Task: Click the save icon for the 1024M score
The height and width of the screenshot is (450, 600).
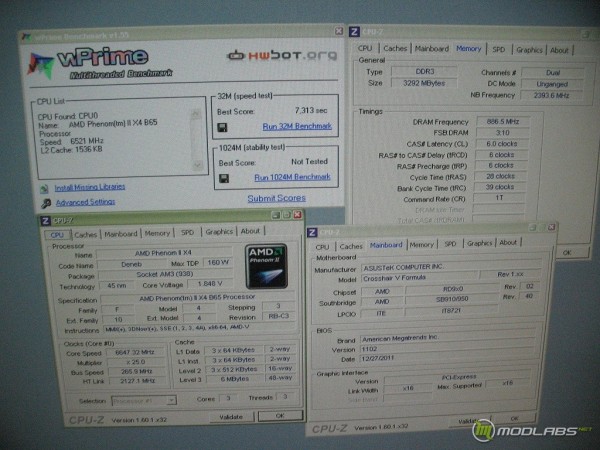Action: tap(224, 178)
